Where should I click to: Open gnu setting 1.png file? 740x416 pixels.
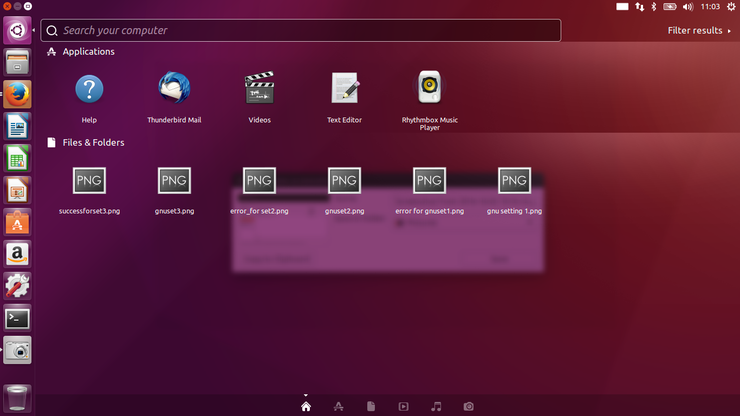tap(514, 180)
